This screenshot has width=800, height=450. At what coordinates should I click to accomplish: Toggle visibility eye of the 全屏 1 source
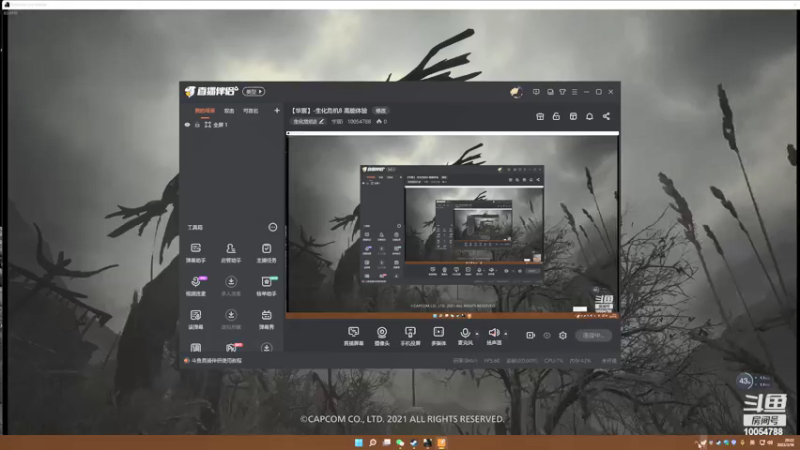[x=187, y=124]
